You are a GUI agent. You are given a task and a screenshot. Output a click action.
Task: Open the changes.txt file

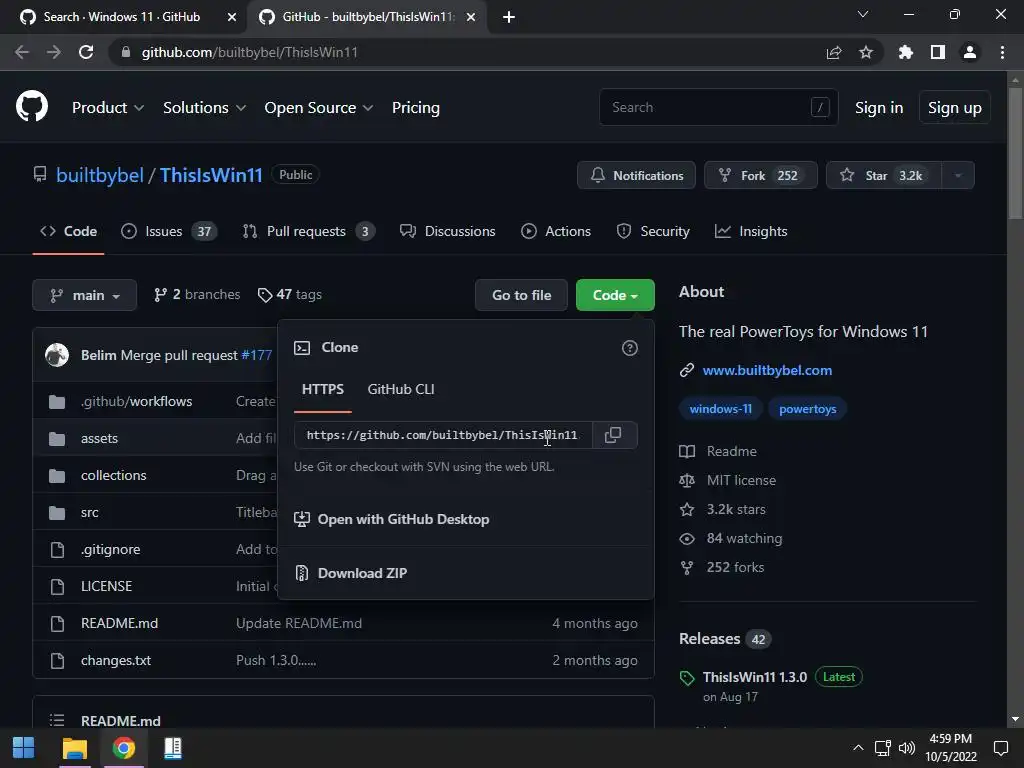116,661
